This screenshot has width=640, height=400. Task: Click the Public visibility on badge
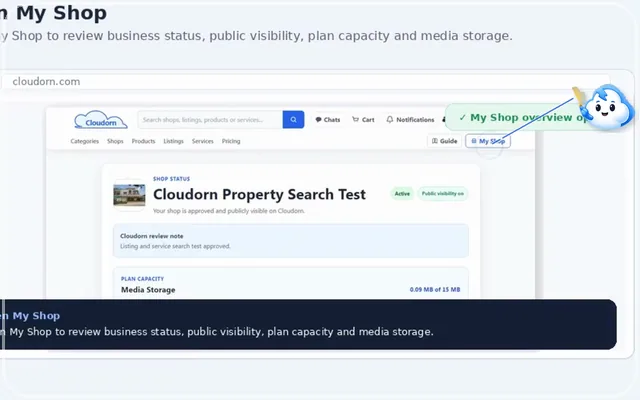pyautogui.click(x=442, y=193)
